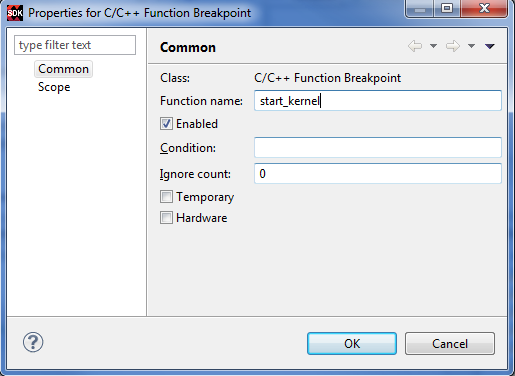Uncheck the Enabled checkbox
The width and height of the screenshot is (515, 376).
[166, 124]
